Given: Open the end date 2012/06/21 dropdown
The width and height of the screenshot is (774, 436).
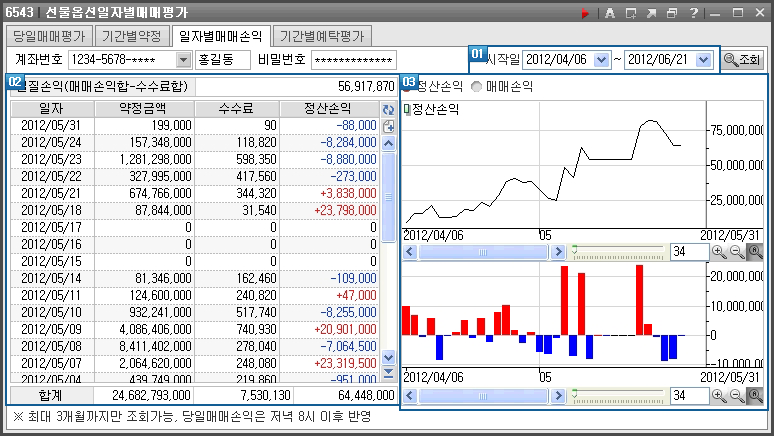Looking at the screenshot, I should click(703, 60).
